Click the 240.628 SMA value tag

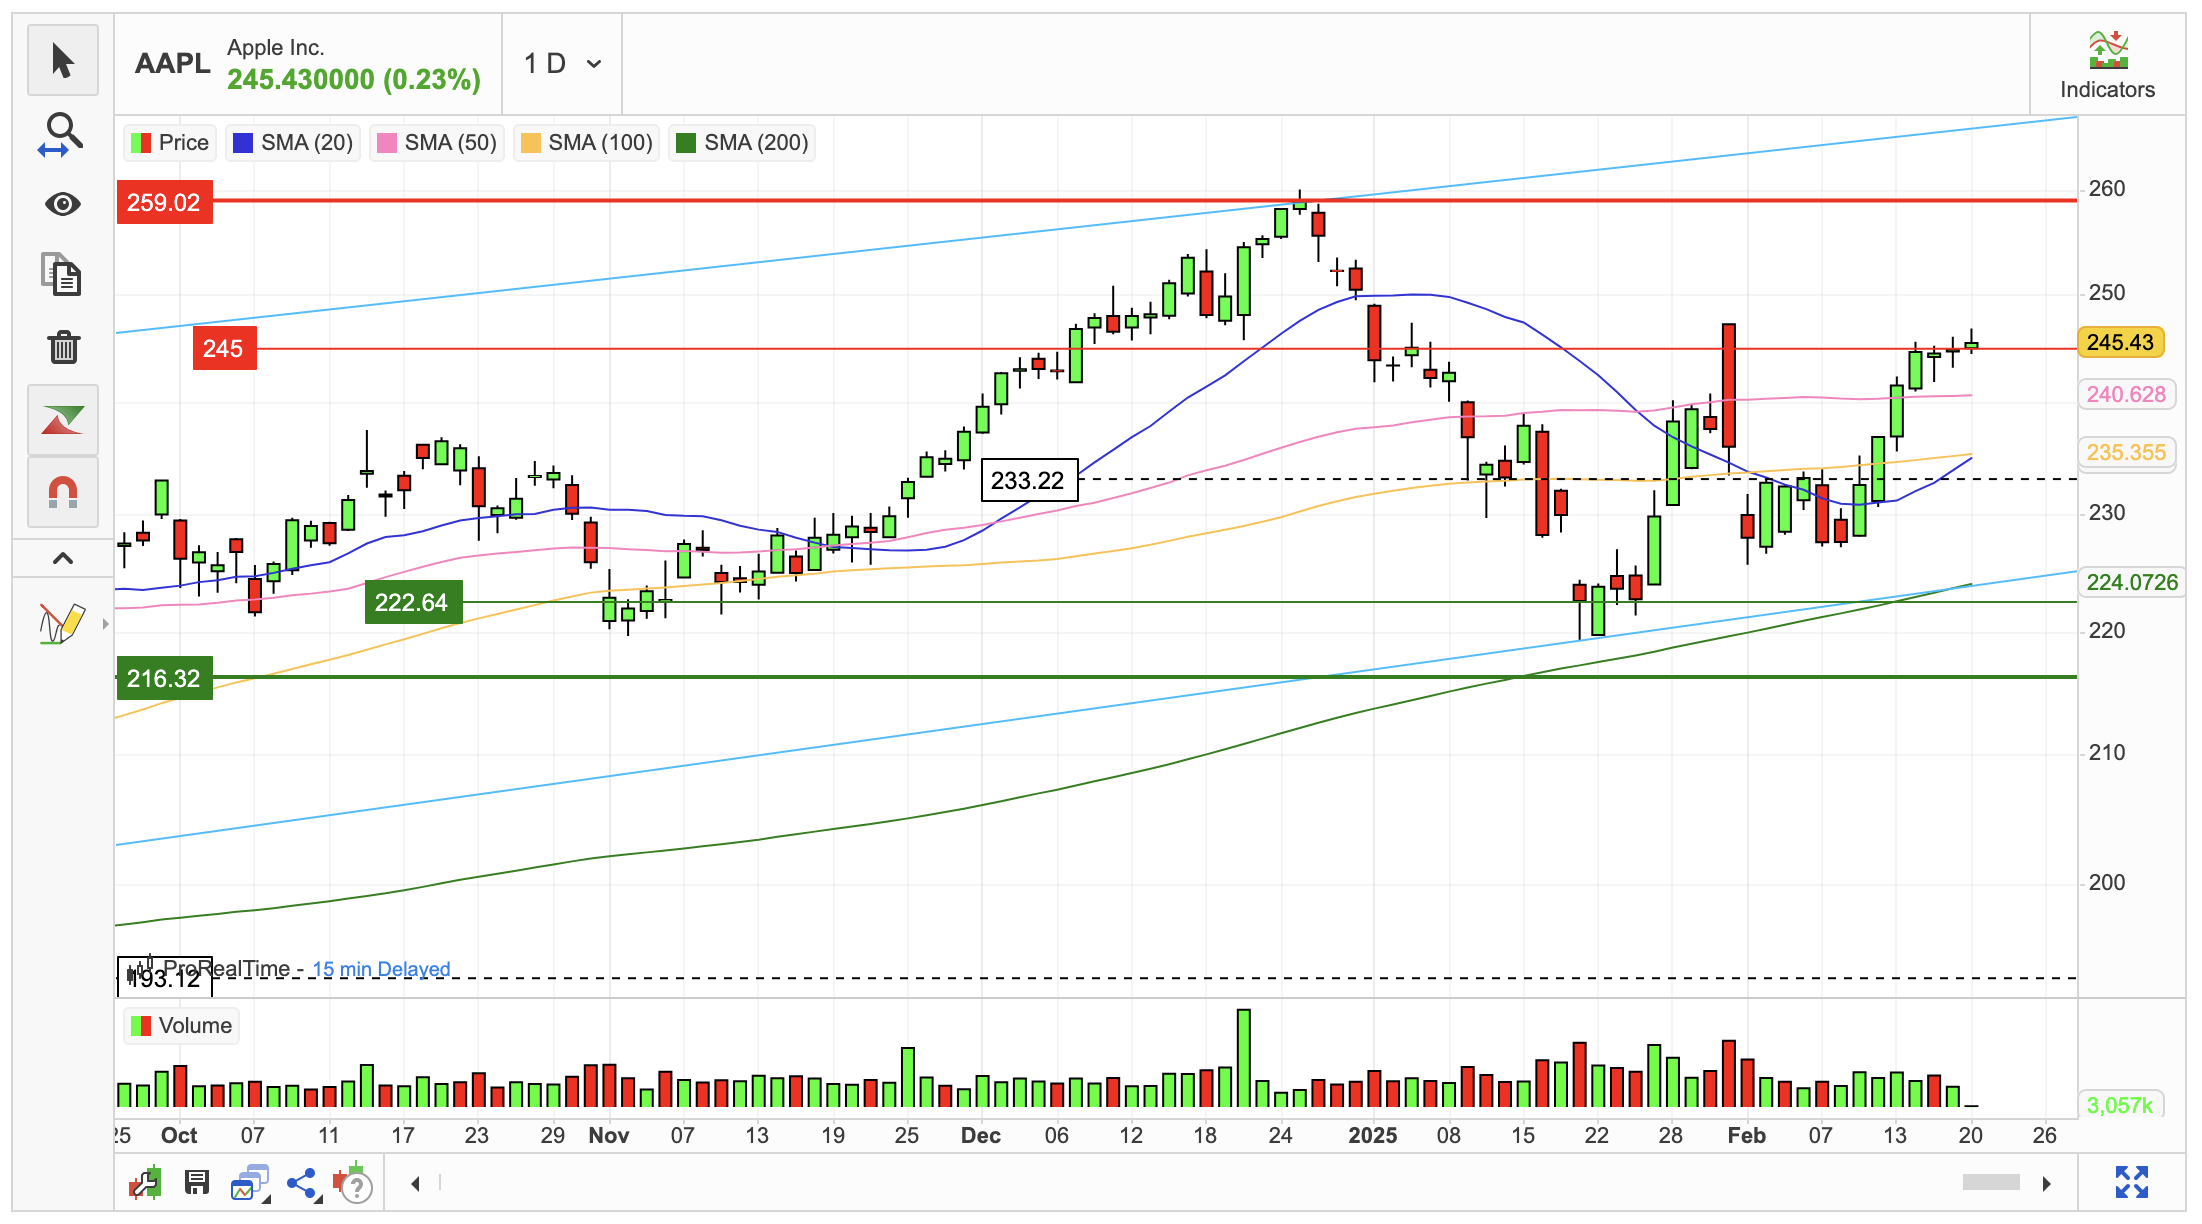[x=2126, y=394]
